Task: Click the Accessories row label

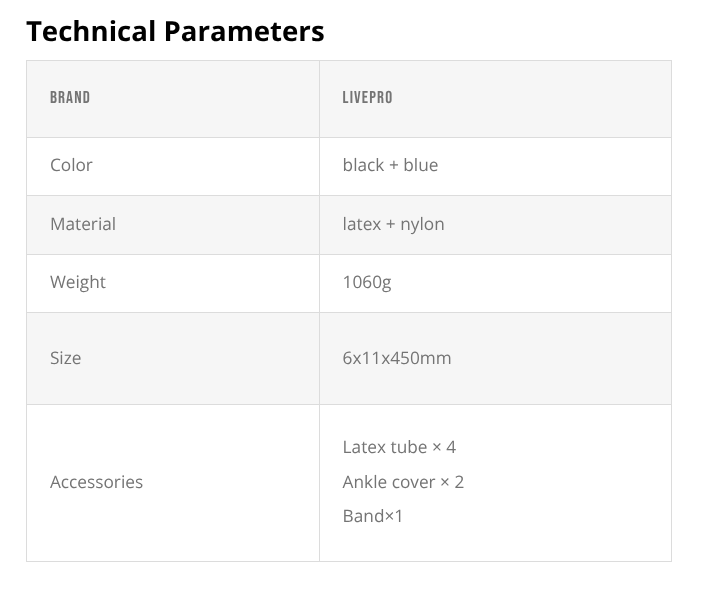Action: [x=96, y=482]
